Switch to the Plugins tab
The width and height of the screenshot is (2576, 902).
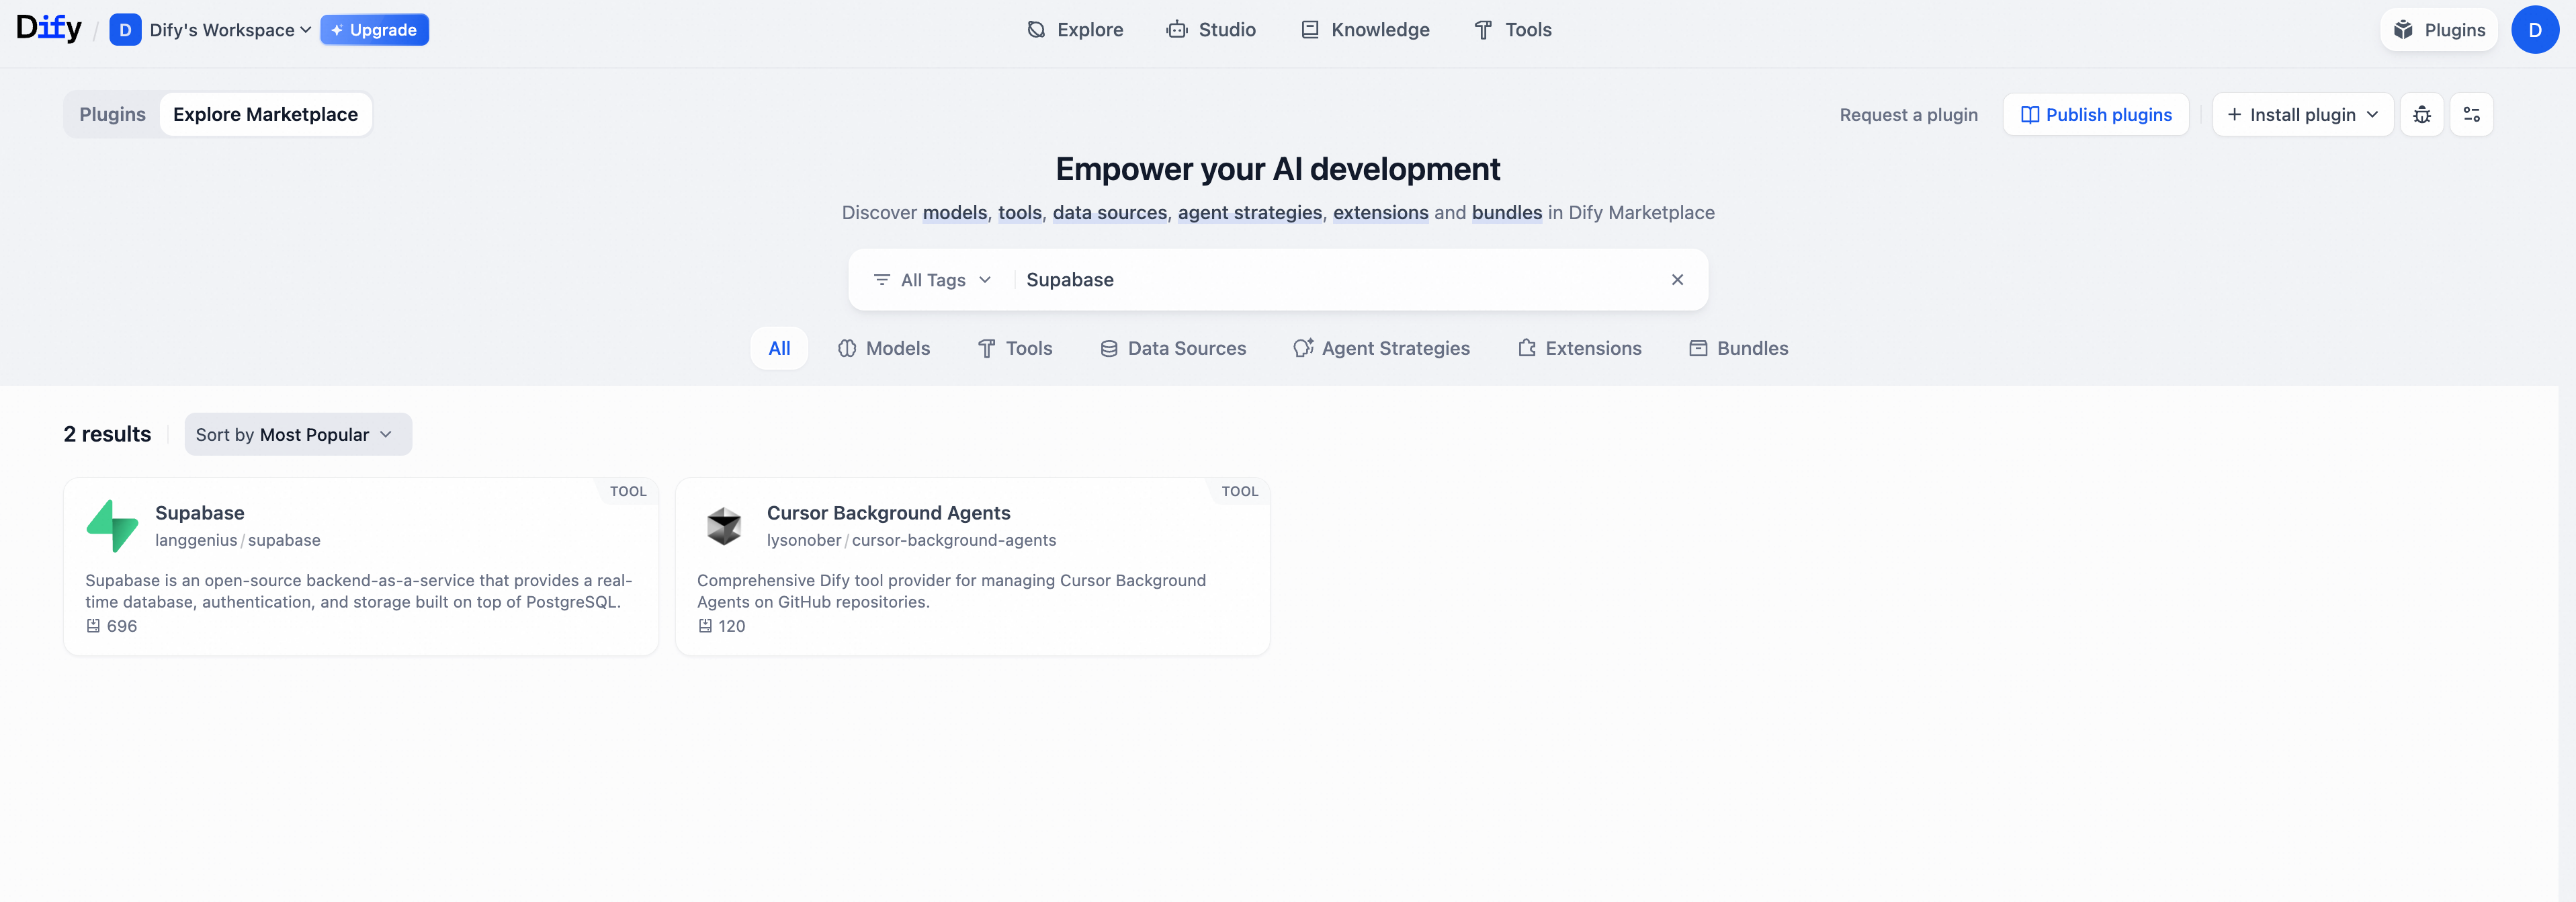(112, 115)
